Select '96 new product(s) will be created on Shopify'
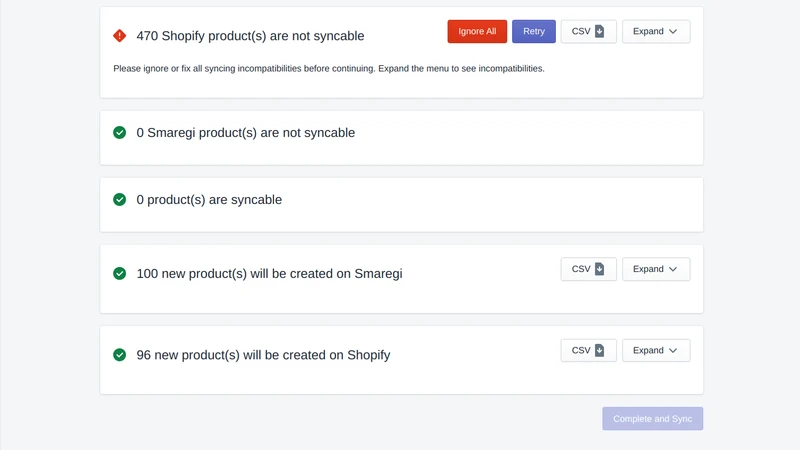 coord(263,355)
